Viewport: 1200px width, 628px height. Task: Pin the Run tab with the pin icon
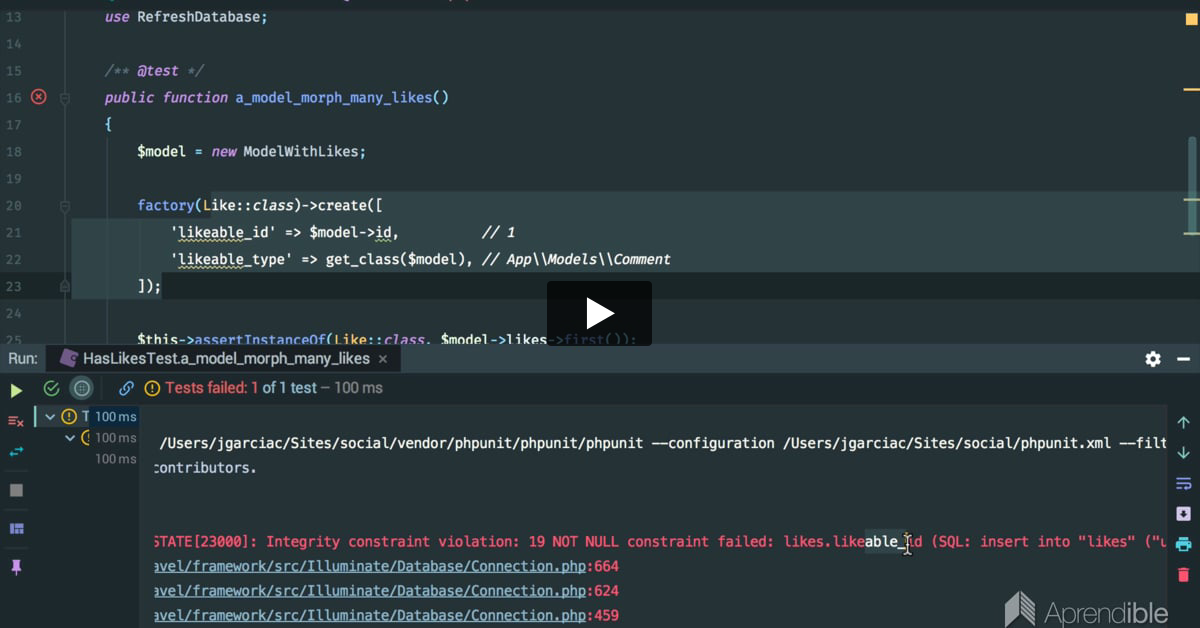tap(16, 567)
